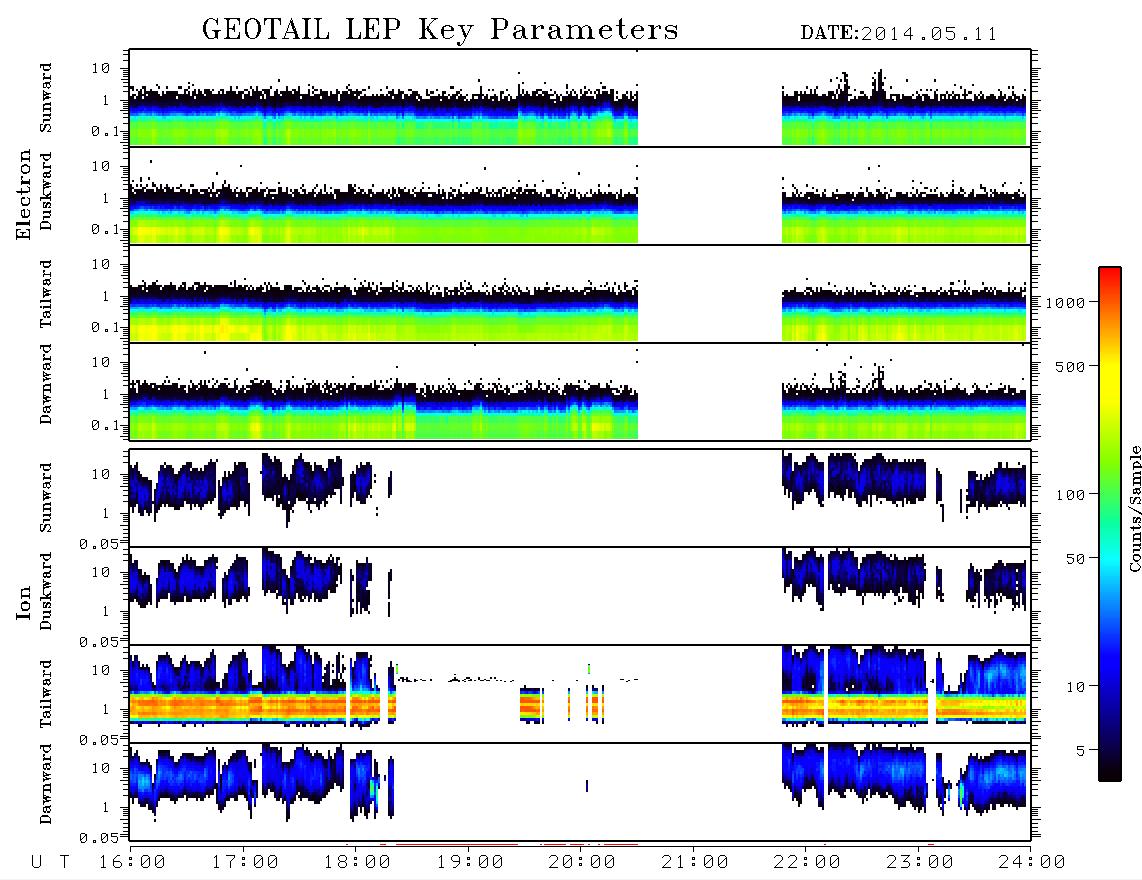Click the 19:00 time tick label

[x=470, y=863]
